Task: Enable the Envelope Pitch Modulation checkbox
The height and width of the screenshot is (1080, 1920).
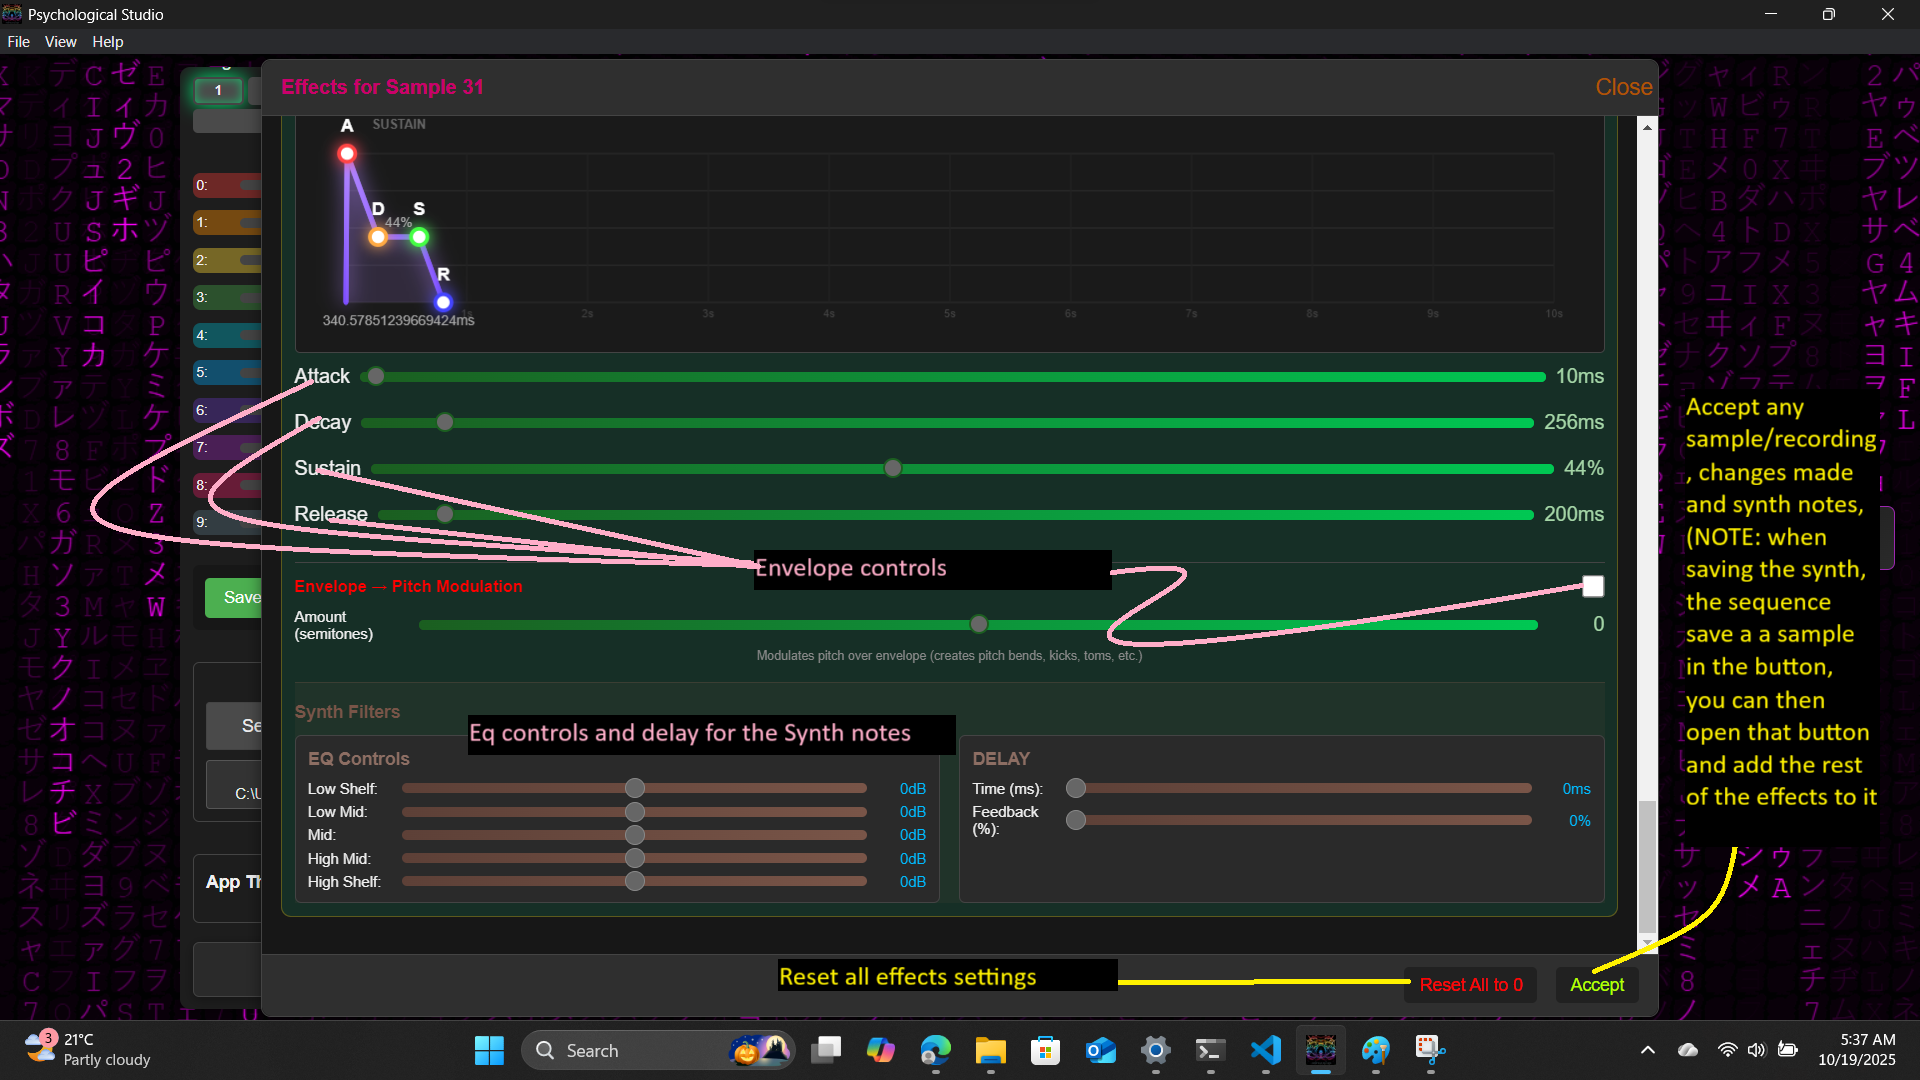Action: pos(1593,586)
